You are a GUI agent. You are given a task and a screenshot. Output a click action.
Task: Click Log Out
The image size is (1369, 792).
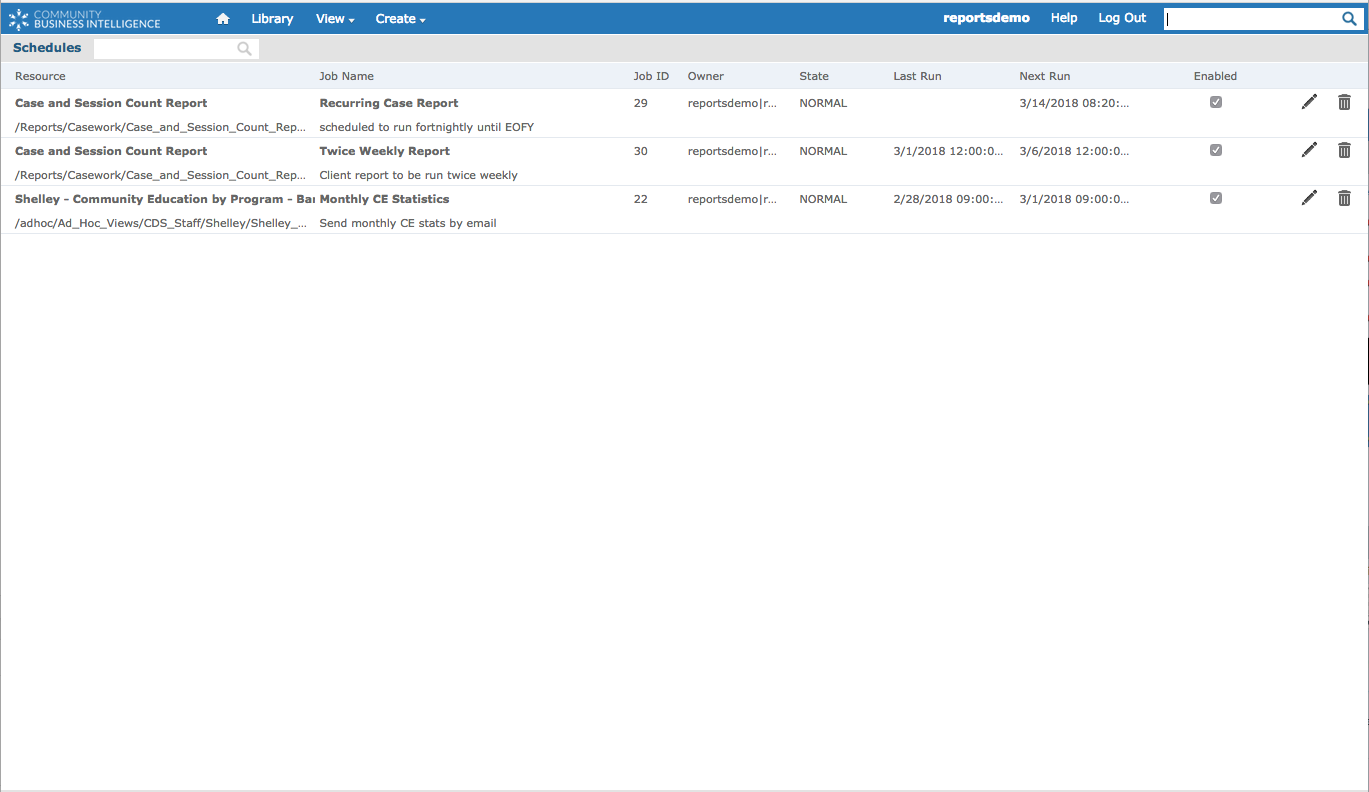point(1122,18)
